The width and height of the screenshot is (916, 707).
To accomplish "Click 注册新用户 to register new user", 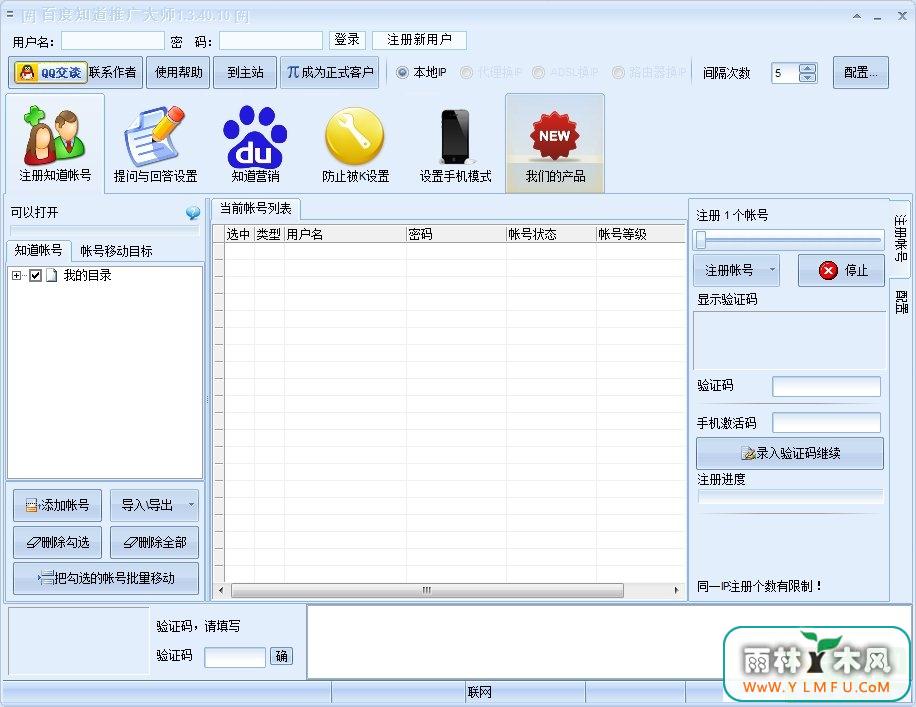I will point(419,40).
